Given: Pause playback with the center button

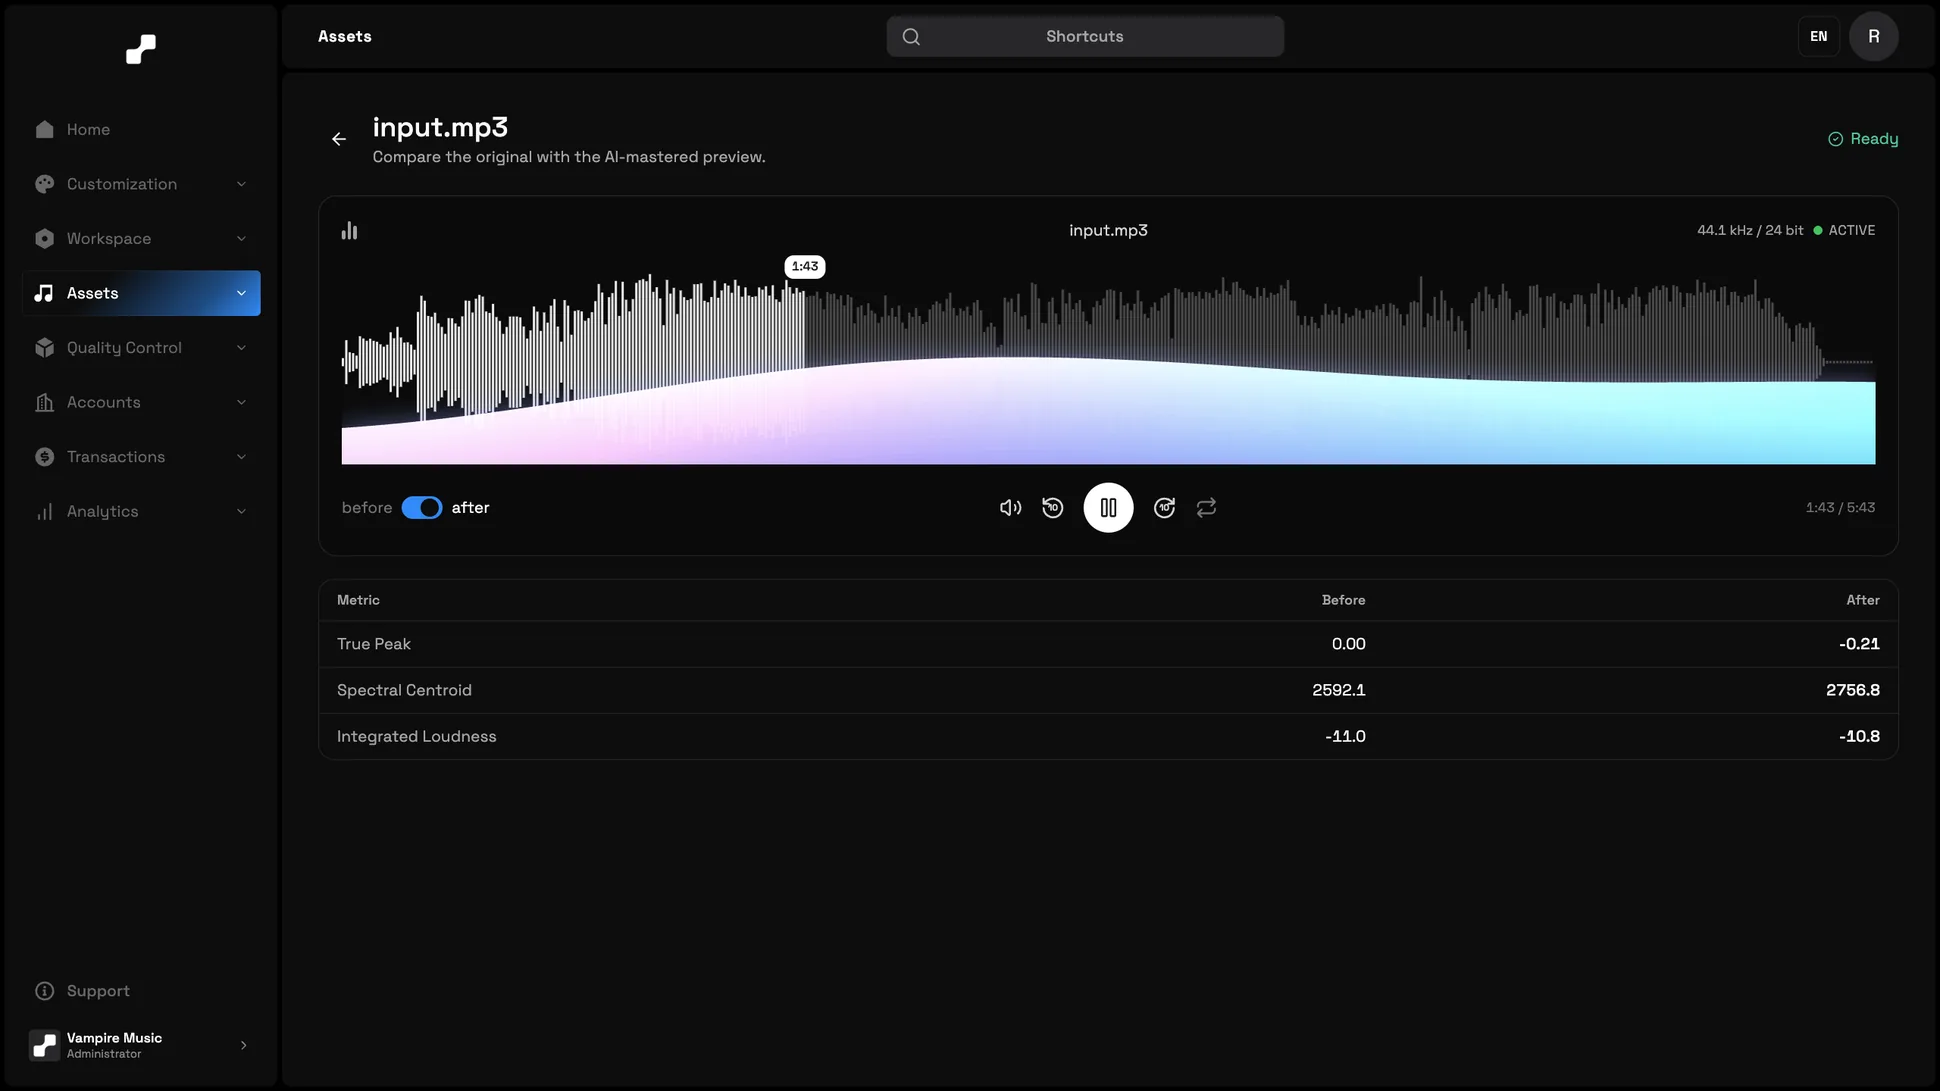Looking at the screenshot, I should [1108, 508].
